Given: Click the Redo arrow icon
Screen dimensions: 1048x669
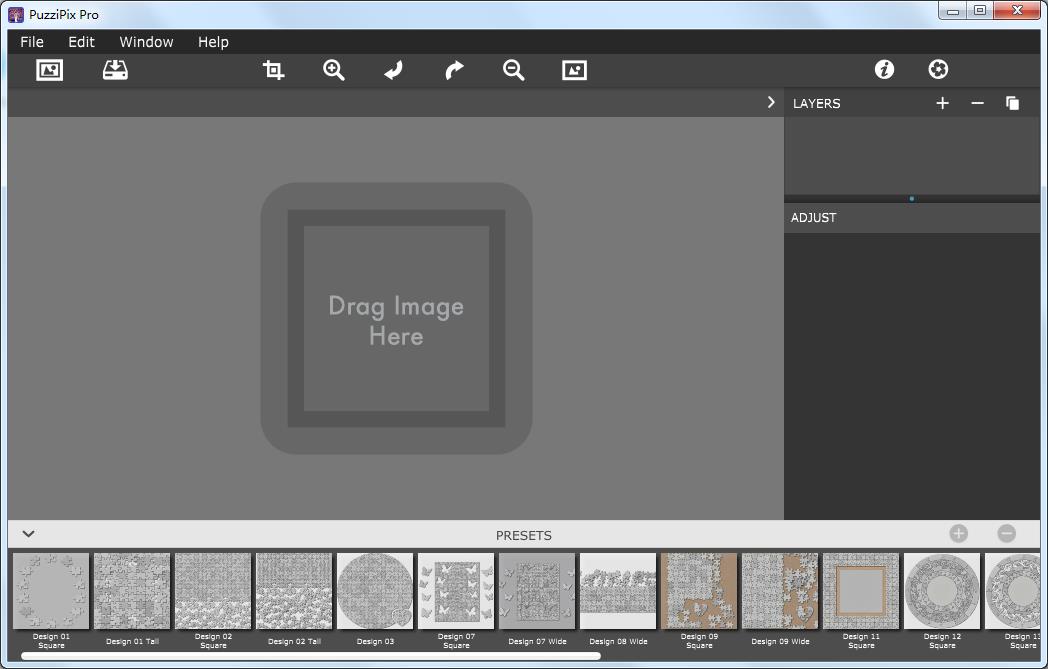Looking at the screenshot, I should [x=454, y=70].
